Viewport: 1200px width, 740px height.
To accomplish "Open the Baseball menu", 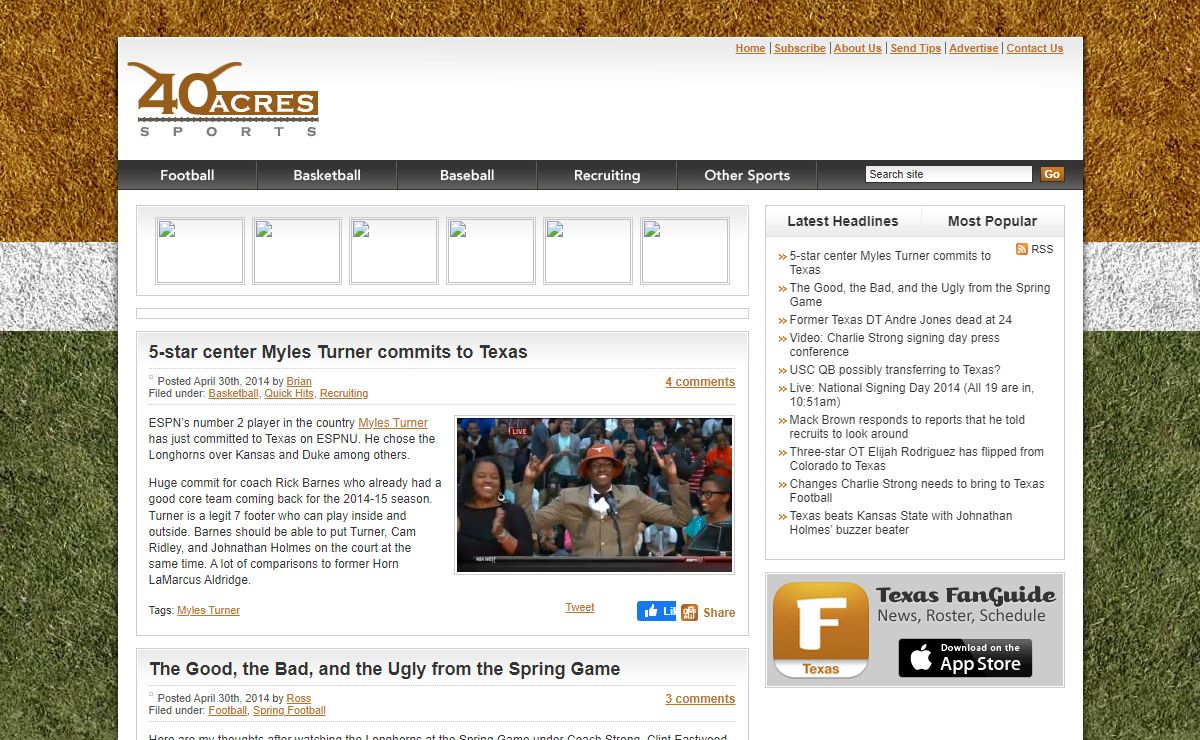I will click(x=467, y=175).
